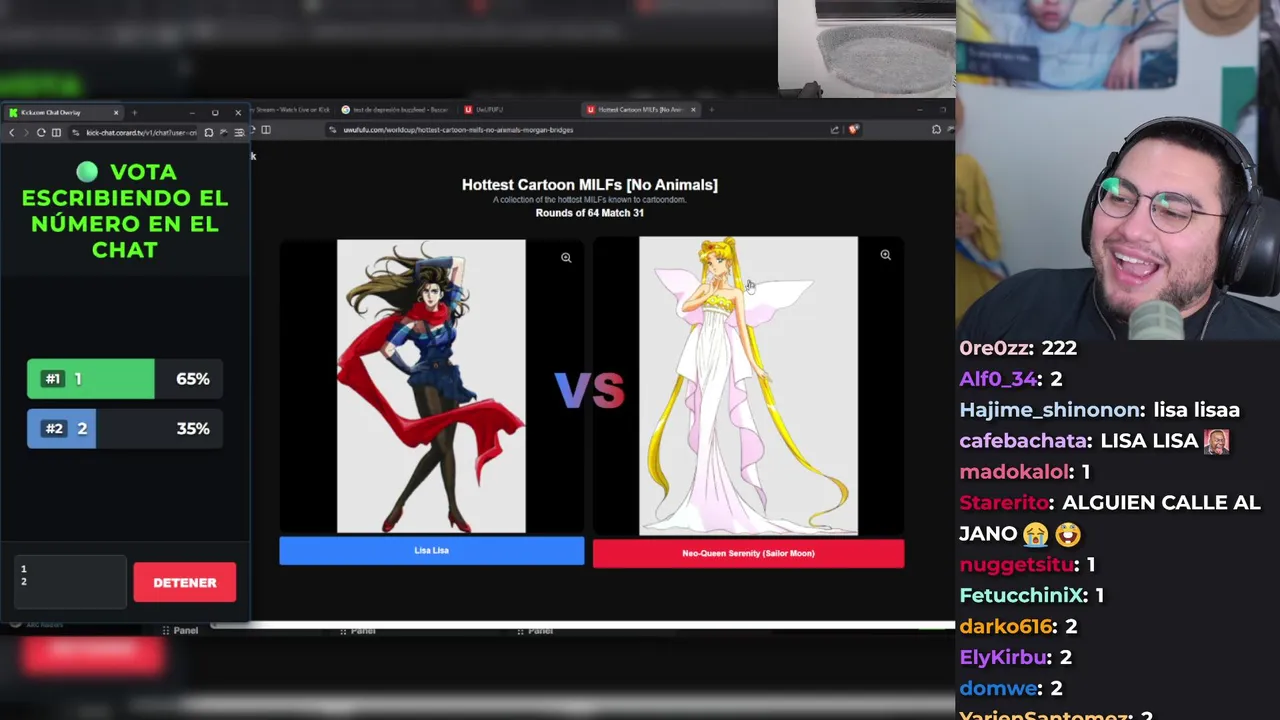Click chat username domwe
The width and height of the screenshot is (1280, 720).
(999, 688)
